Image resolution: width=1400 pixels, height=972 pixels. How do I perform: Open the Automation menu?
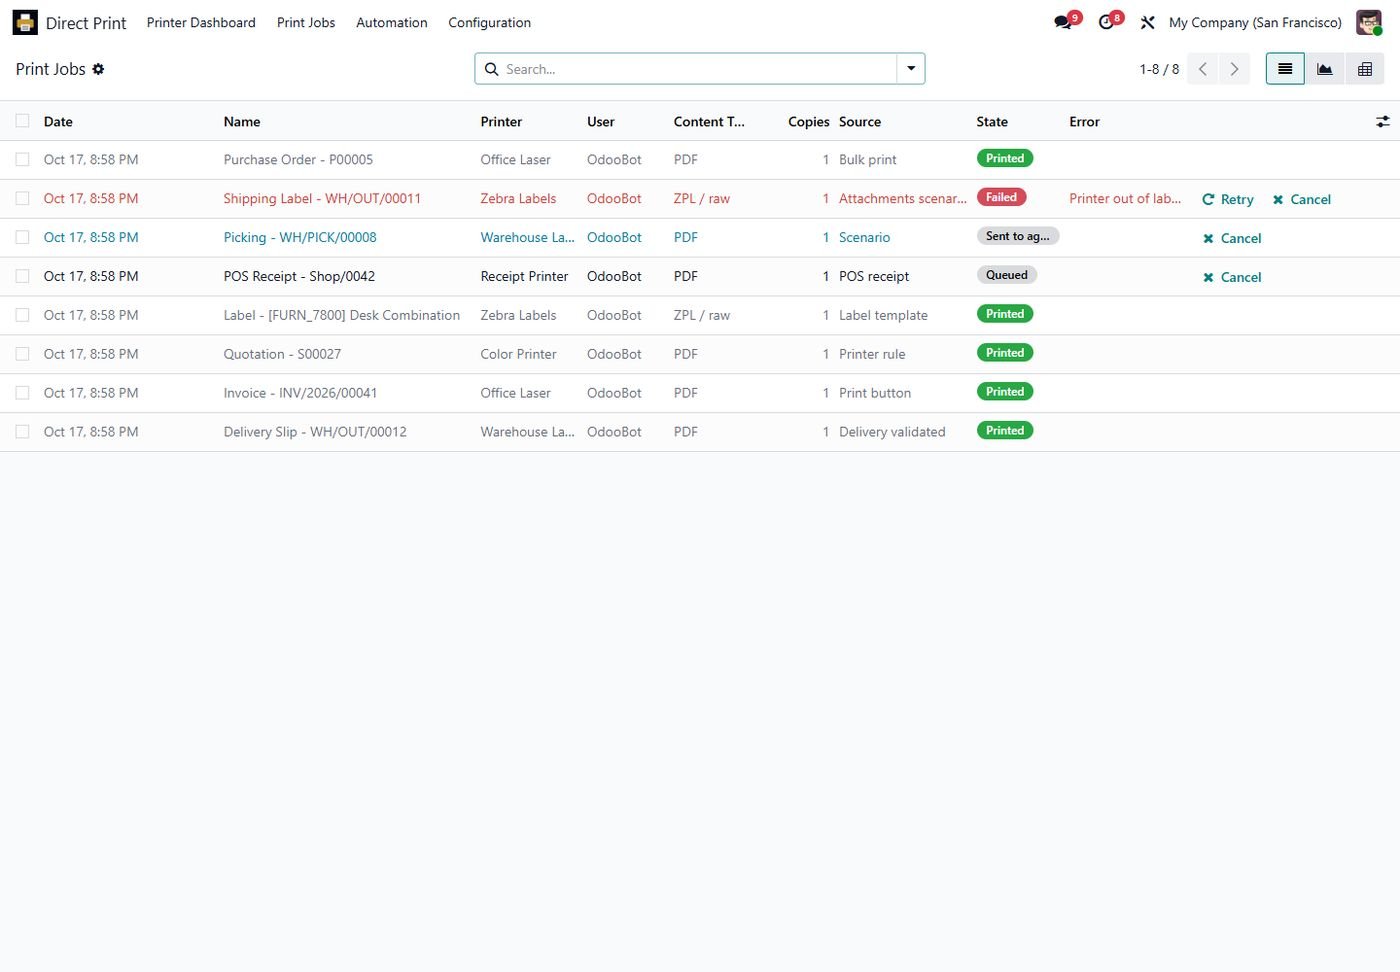391,22
